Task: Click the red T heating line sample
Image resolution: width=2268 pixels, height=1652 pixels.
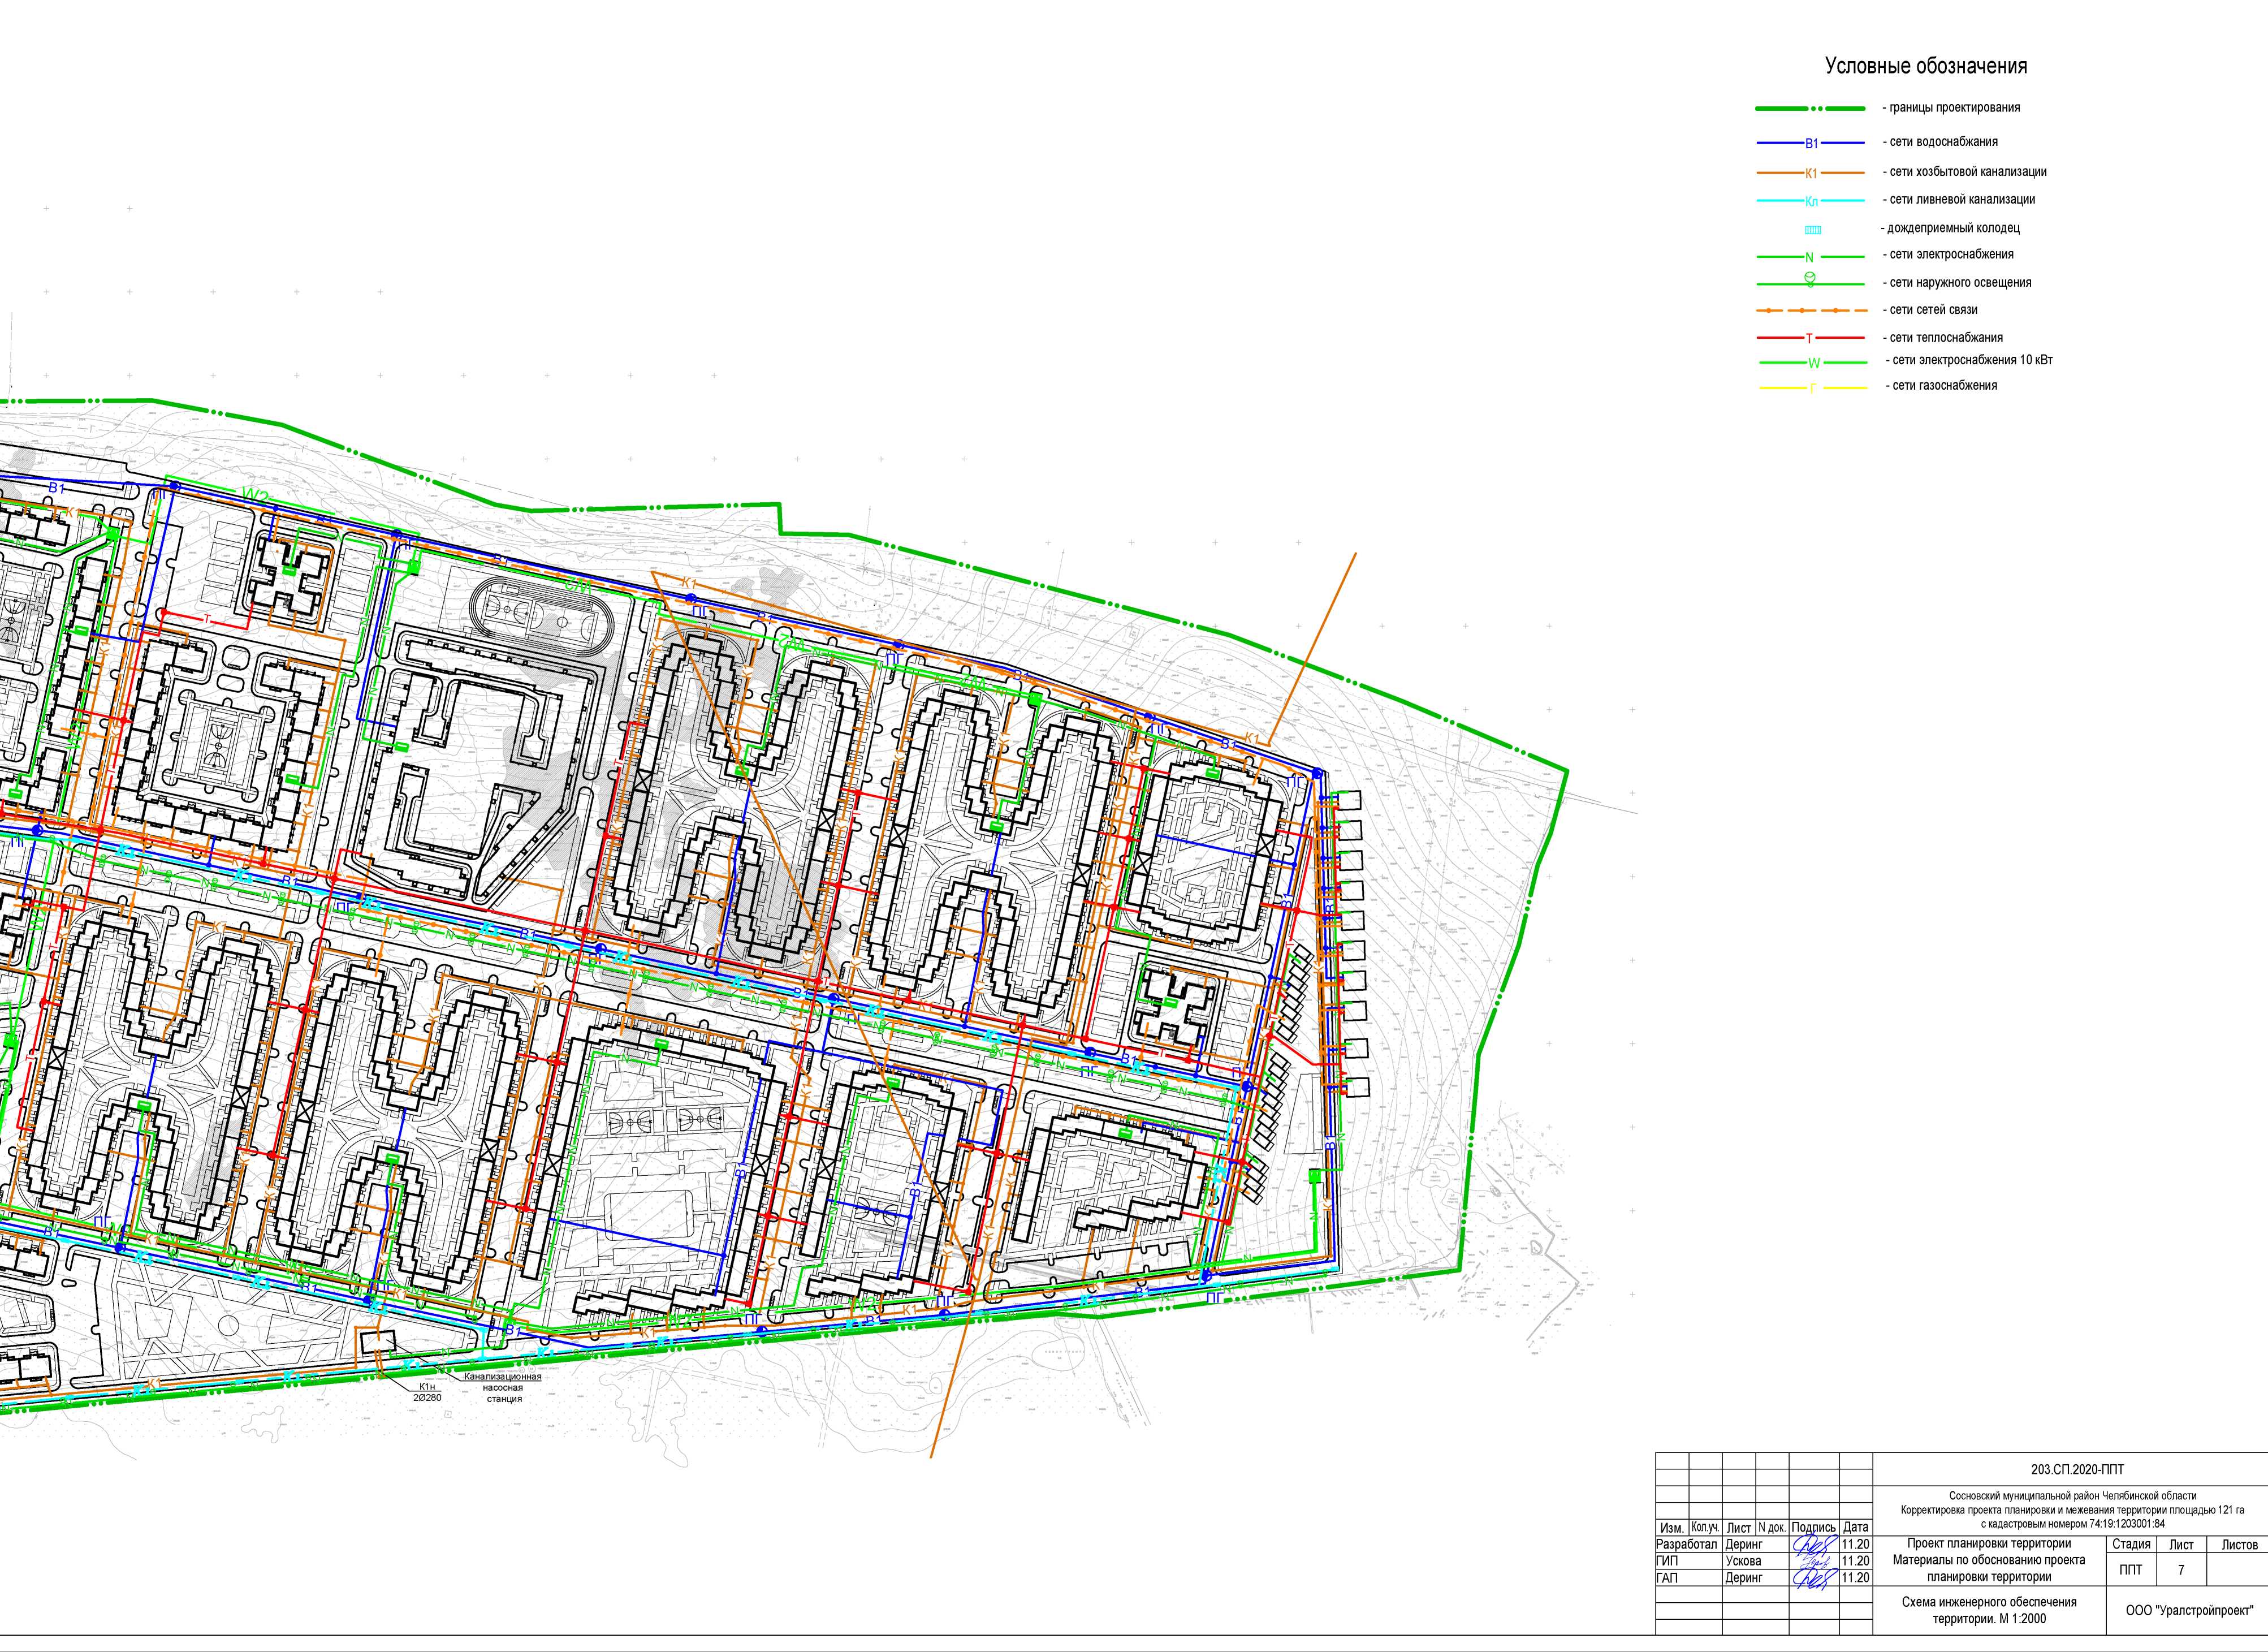Action: point(1811,338)
